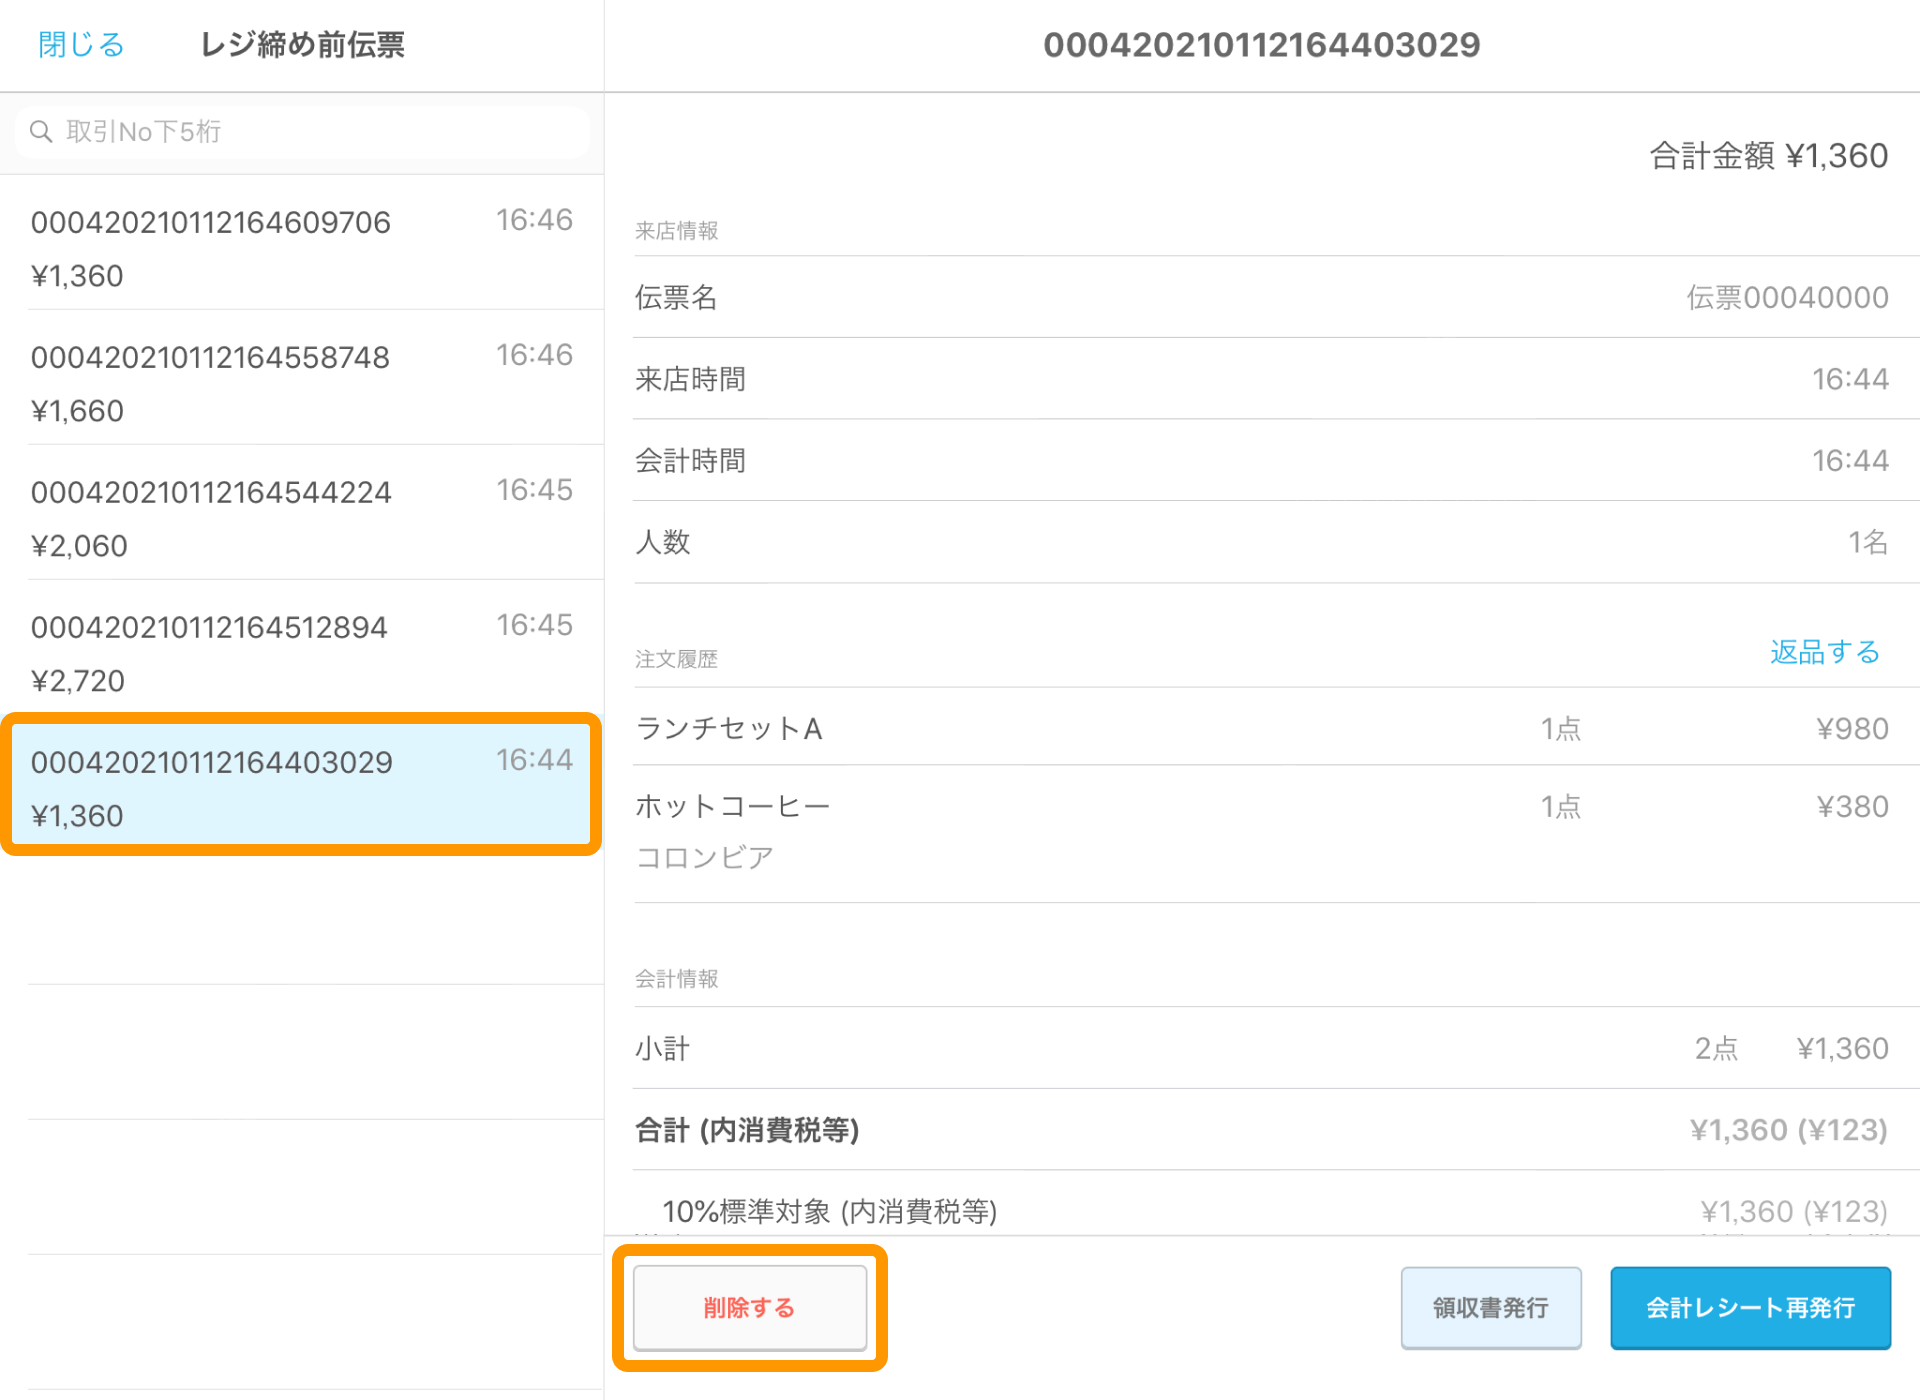
Task: Click the 伝票名 row
Action: click(1260, 297)
